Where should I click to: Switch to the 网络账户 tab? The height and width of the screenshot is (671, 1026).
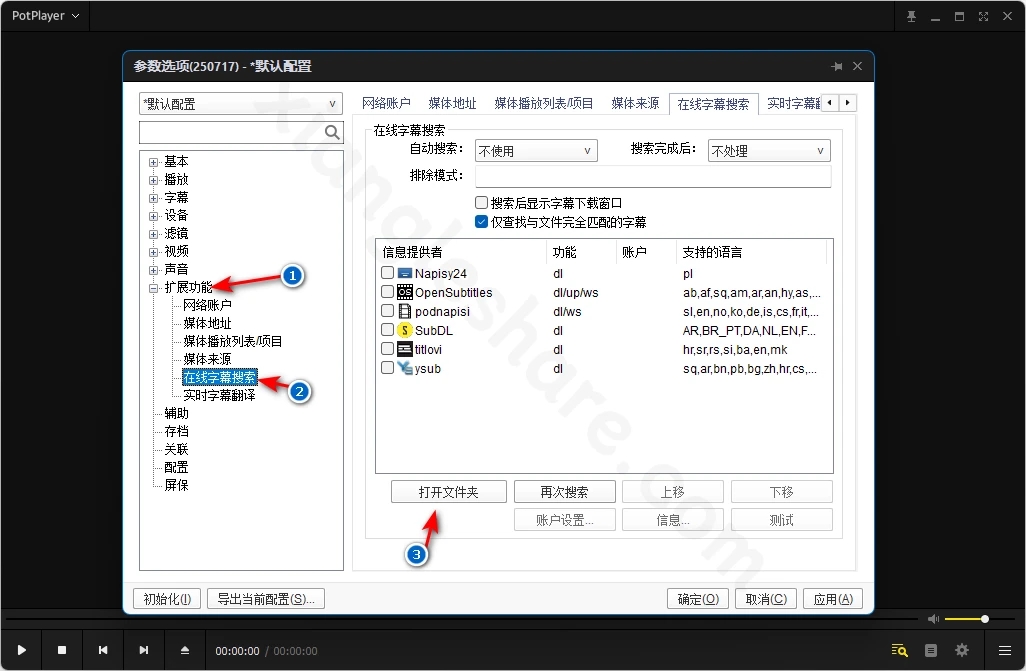click(386, 103)
